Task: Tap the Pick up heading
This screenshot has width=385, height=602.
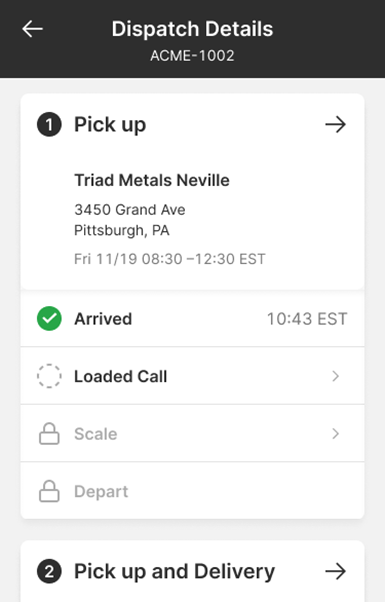Action: coord(110,125)
